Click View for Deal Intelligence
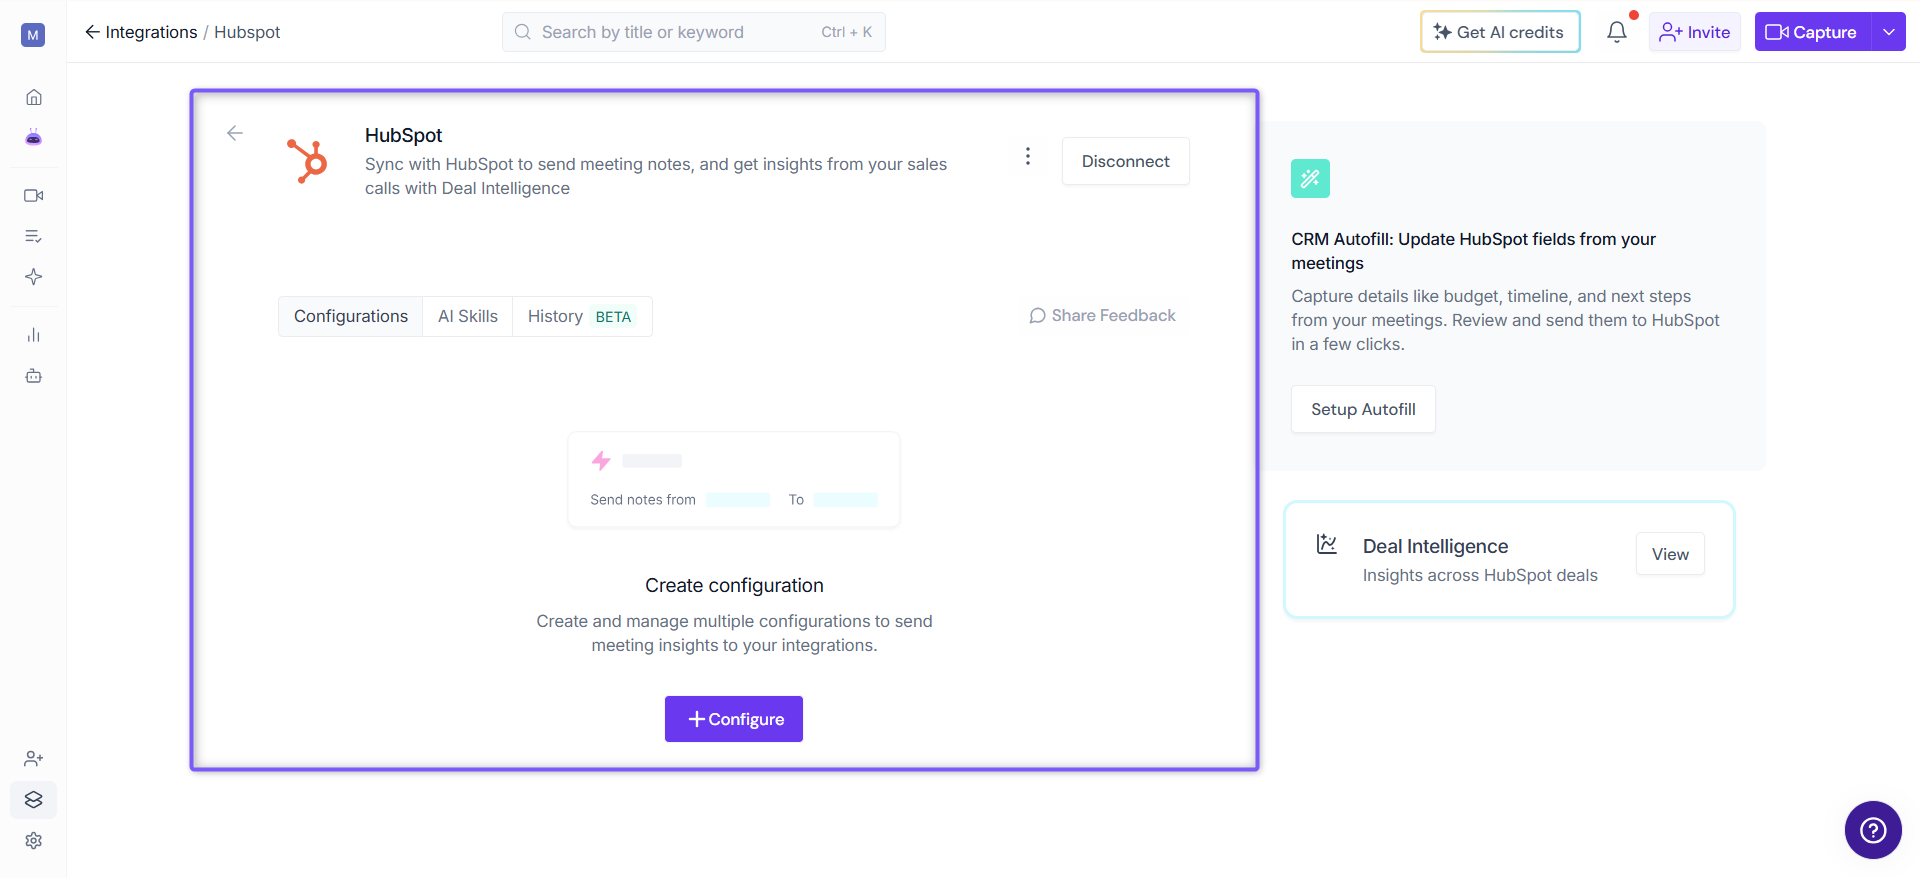The height and width of the screenshot is (878, 1920). tap(1670, 554)
